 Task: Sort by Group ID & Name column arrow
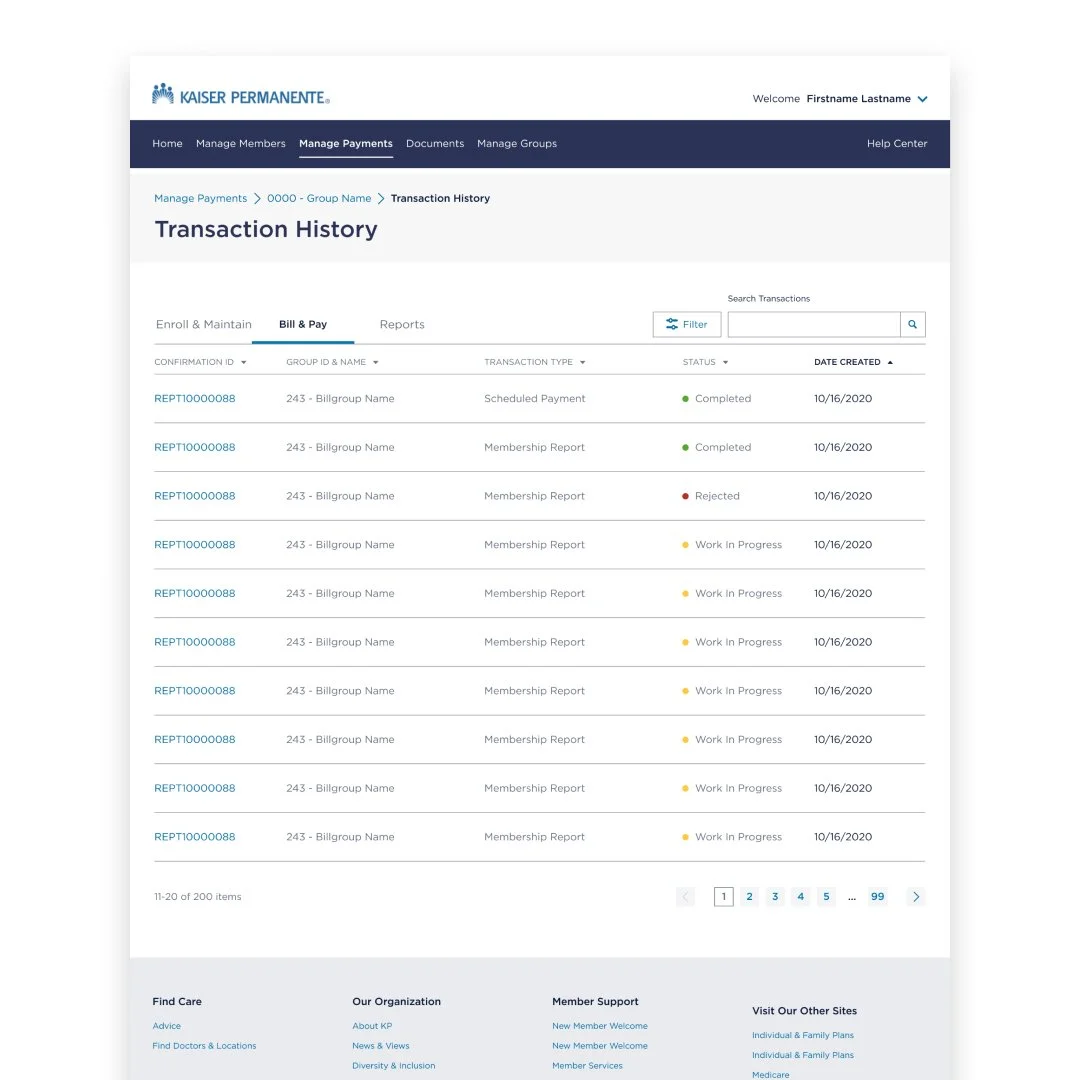click(x=375, y=362)
